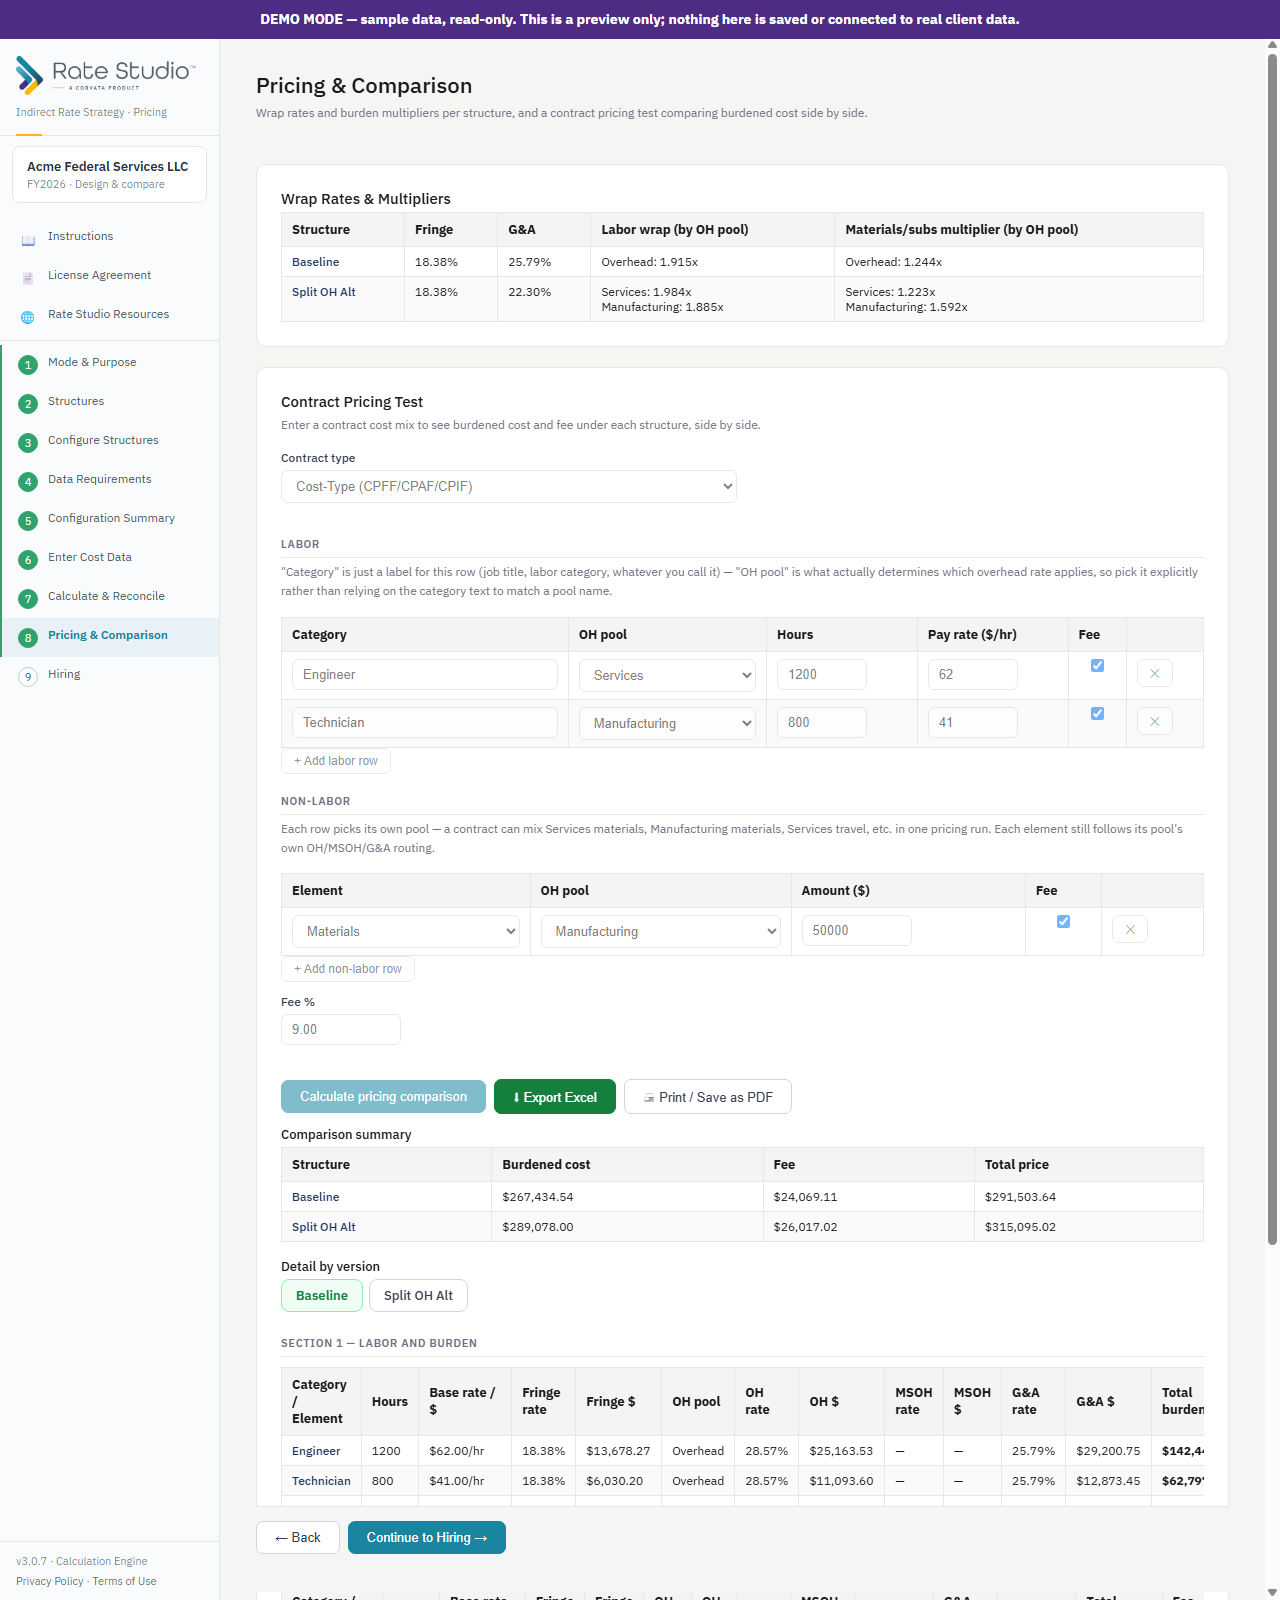Open Instructions book icon
This screenshot has height=1600, width=1280.
(28, 240)
